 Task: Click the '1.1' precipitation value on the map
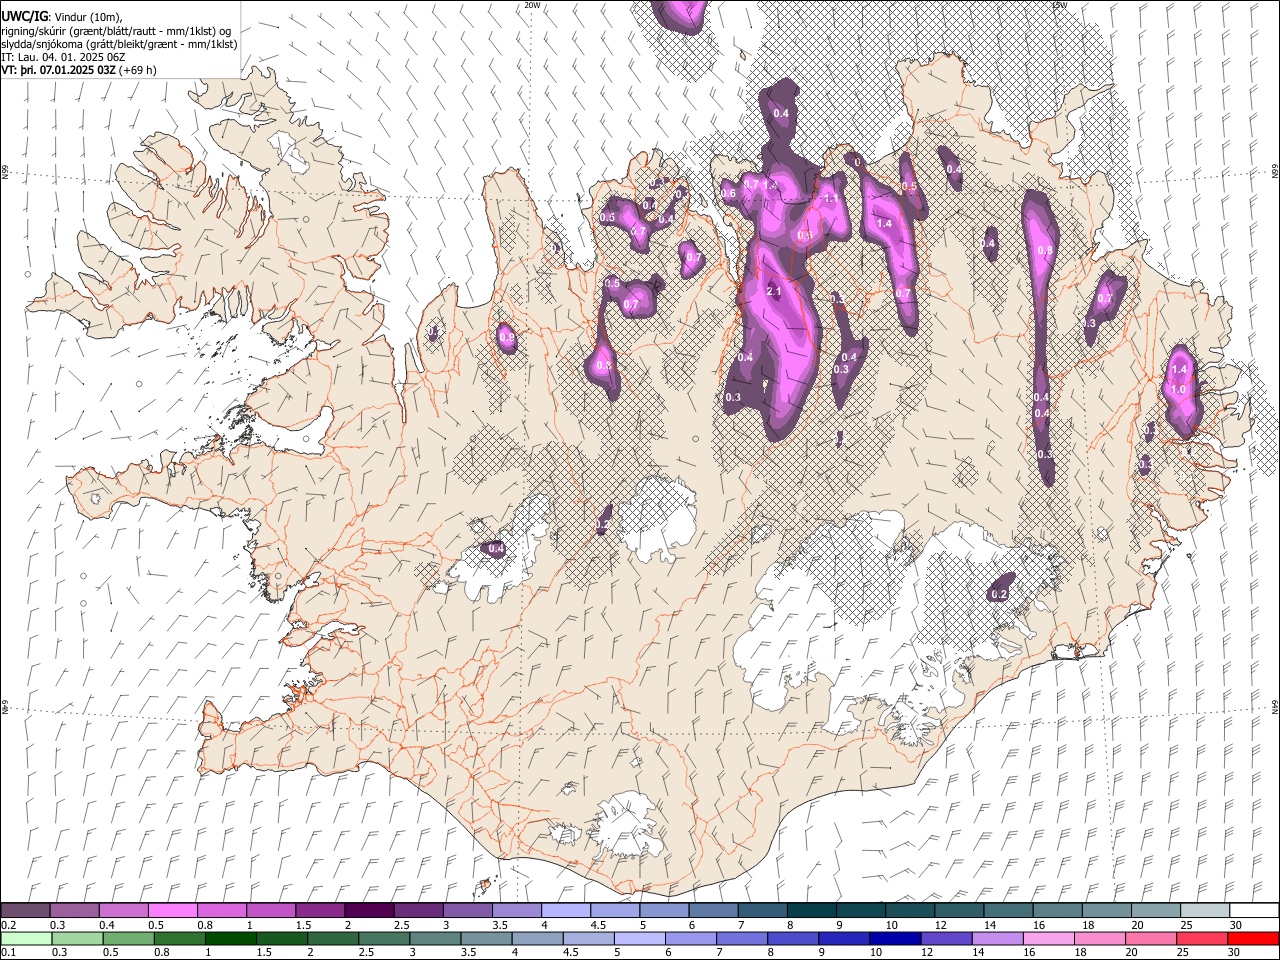coord(830,199)
